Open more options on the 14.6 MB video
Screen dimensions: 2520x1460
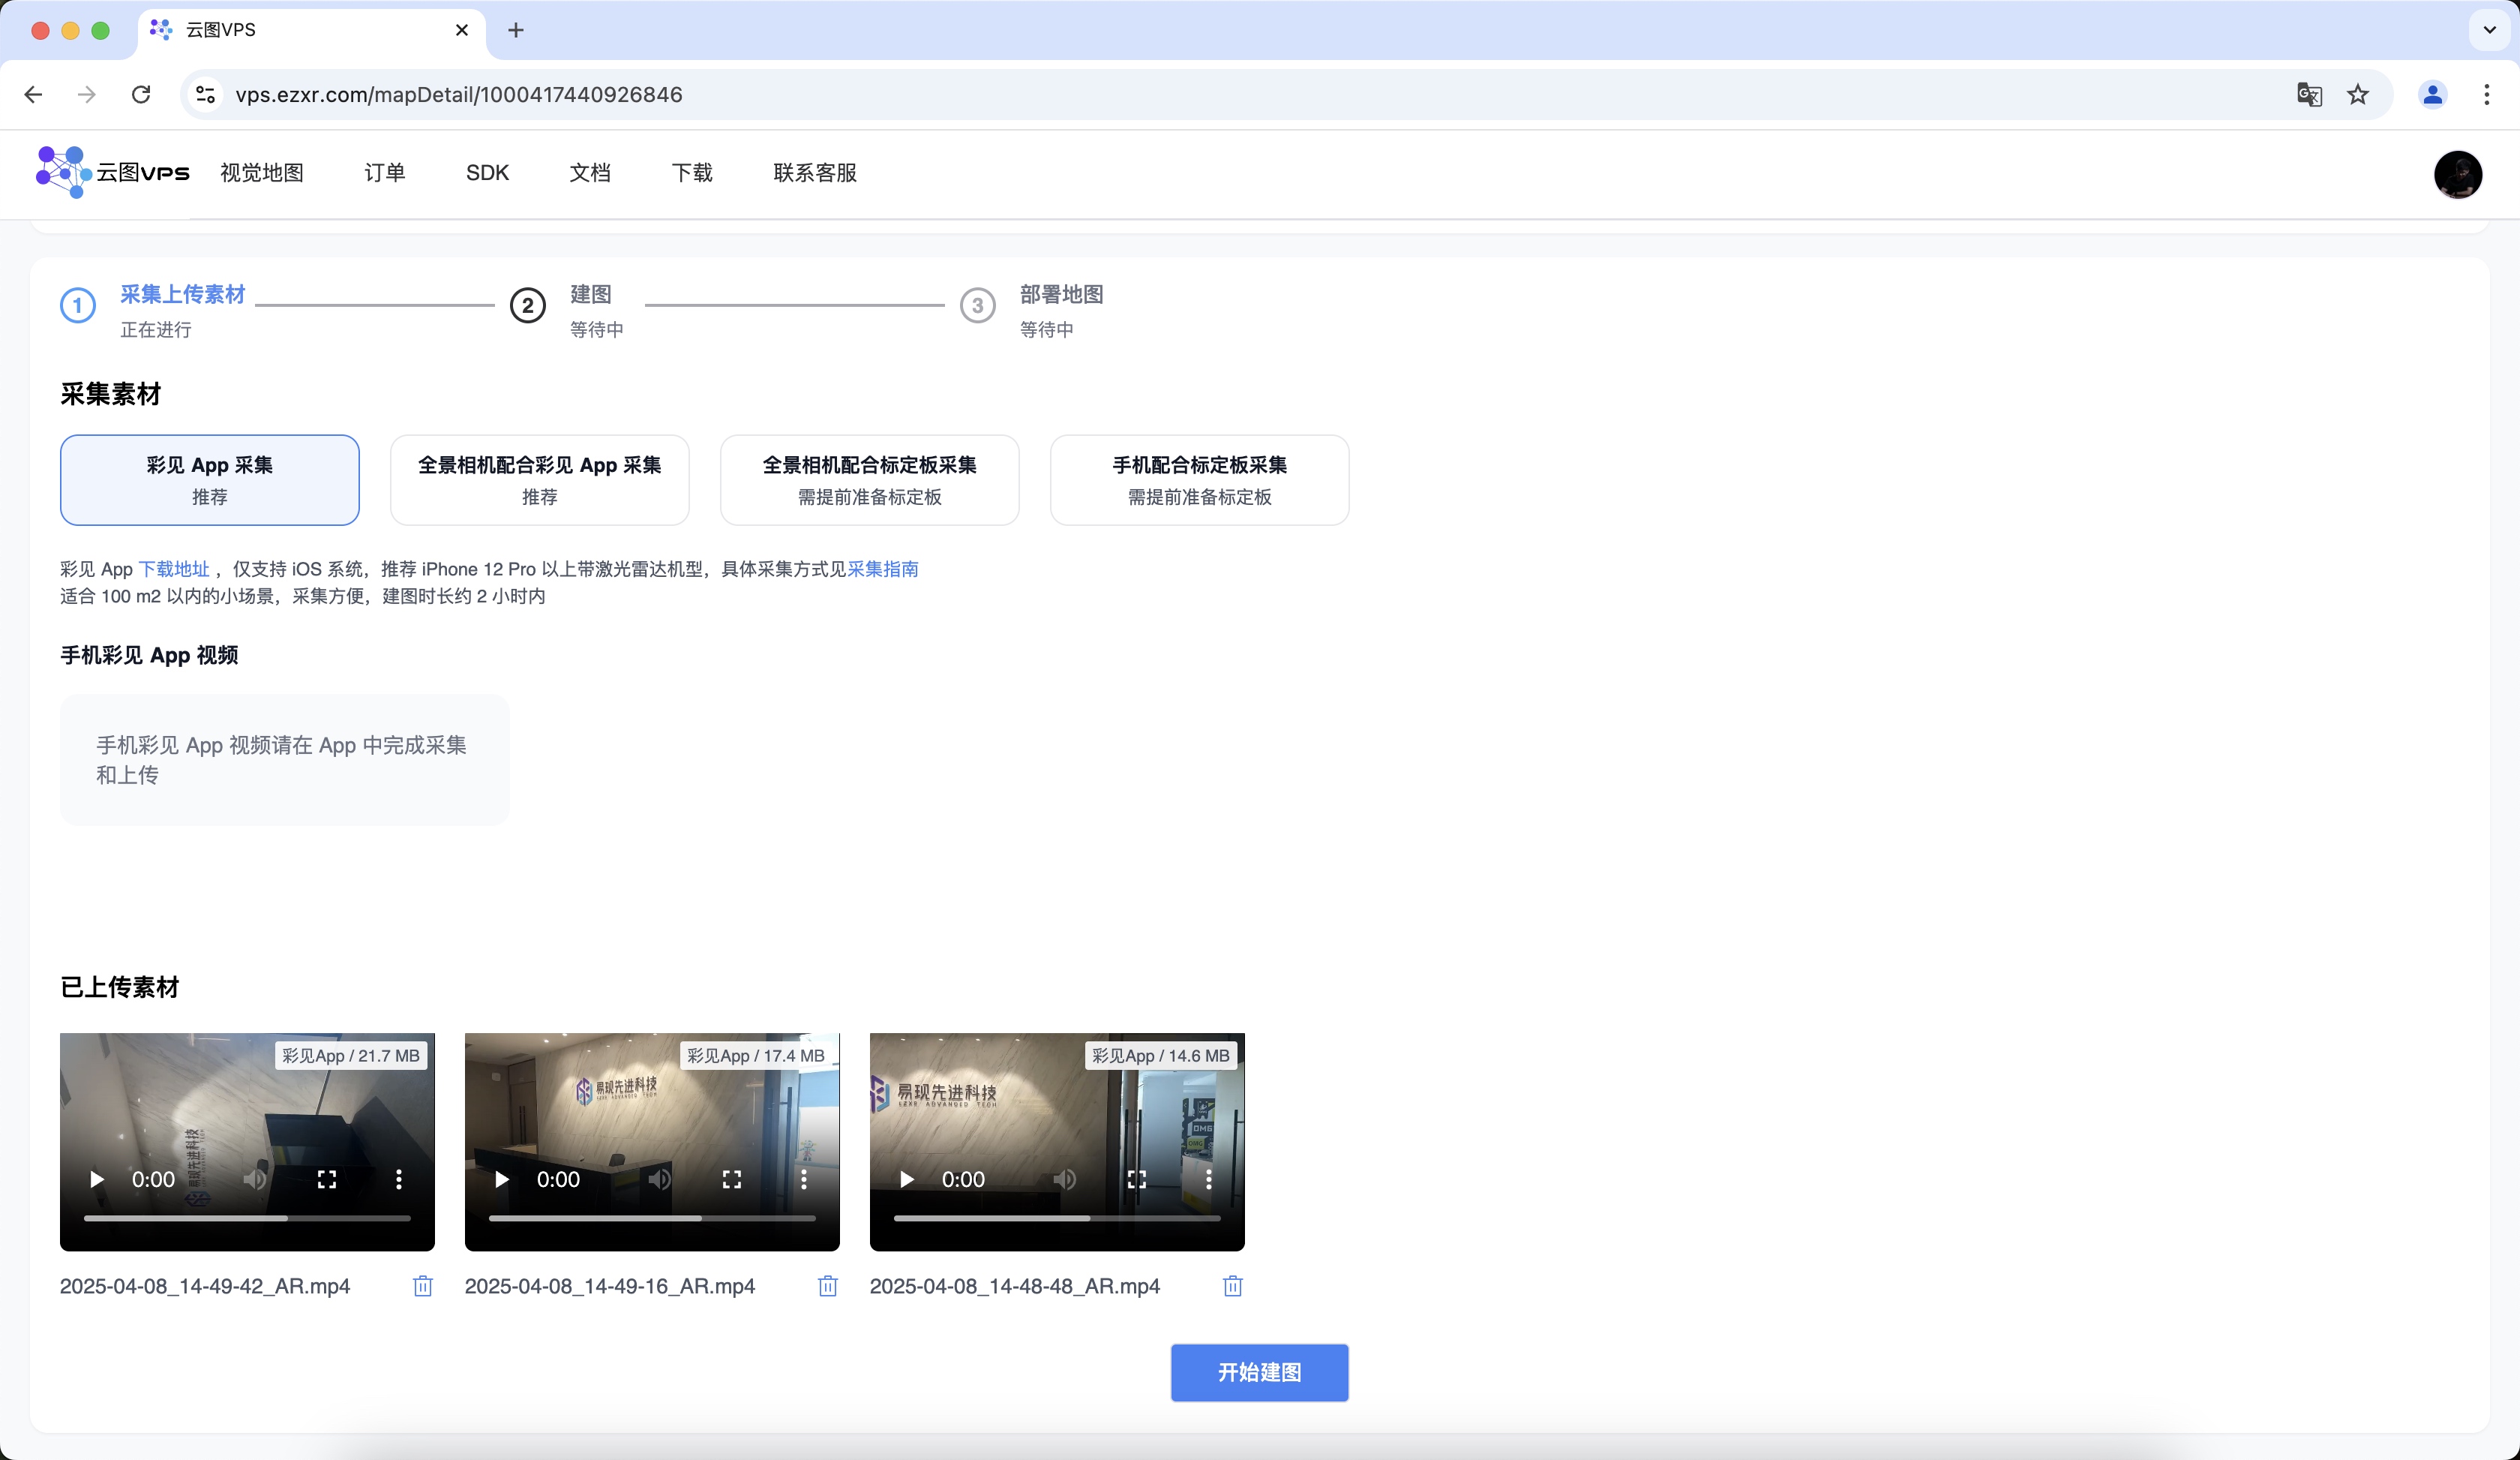point(1208,1179)
